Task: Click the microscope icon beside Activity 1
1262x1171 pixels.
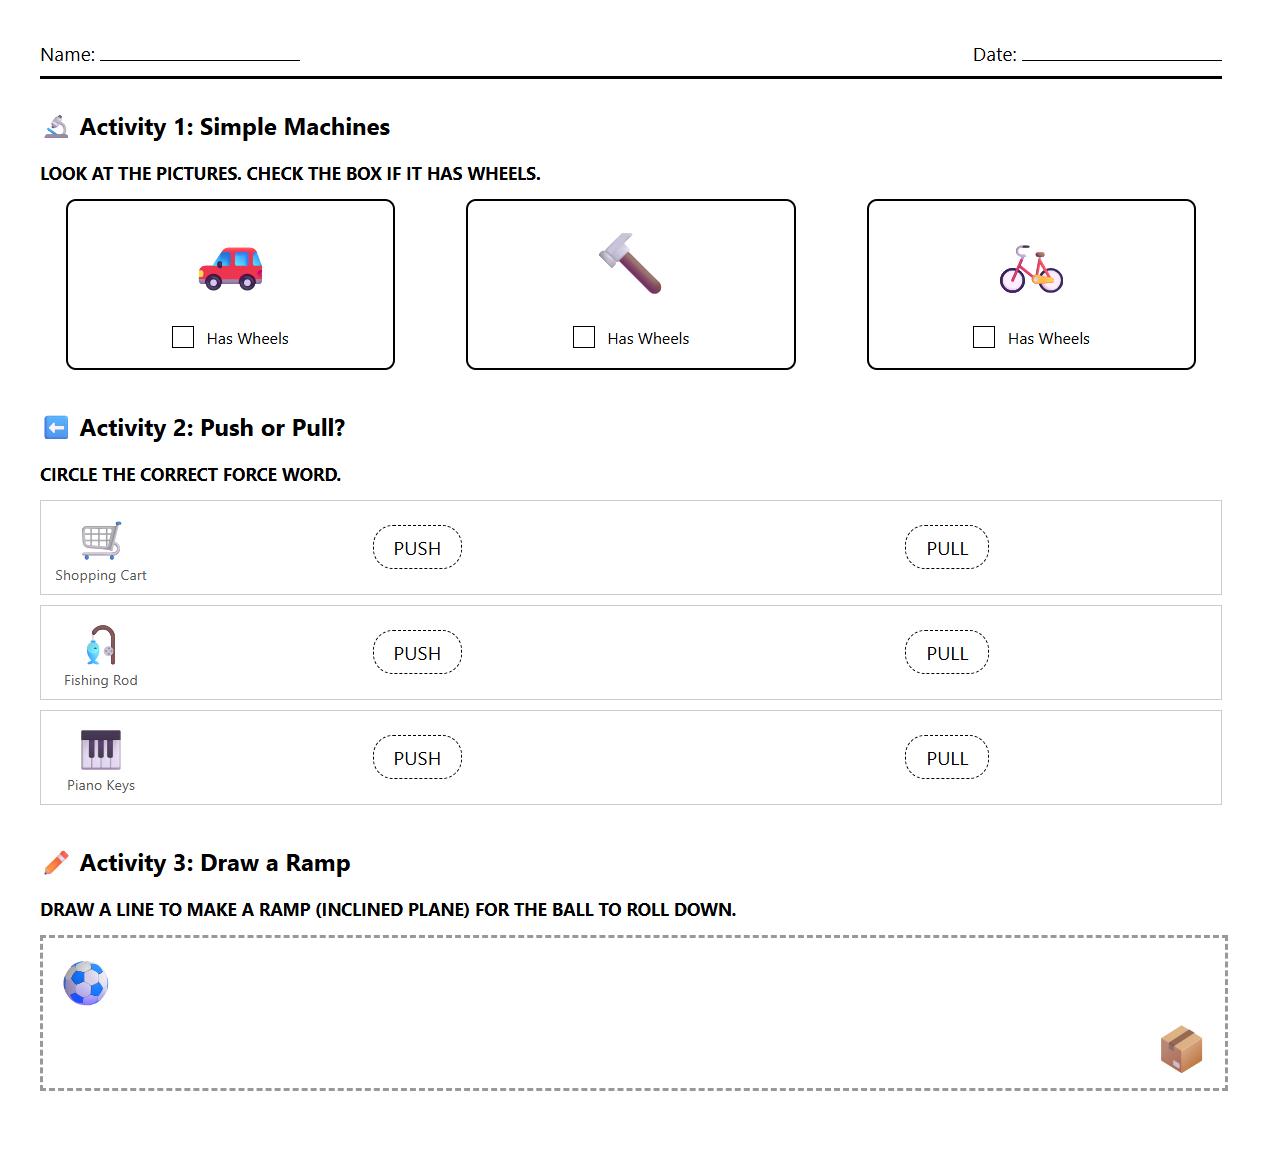Action: click(x=57, y=127)
